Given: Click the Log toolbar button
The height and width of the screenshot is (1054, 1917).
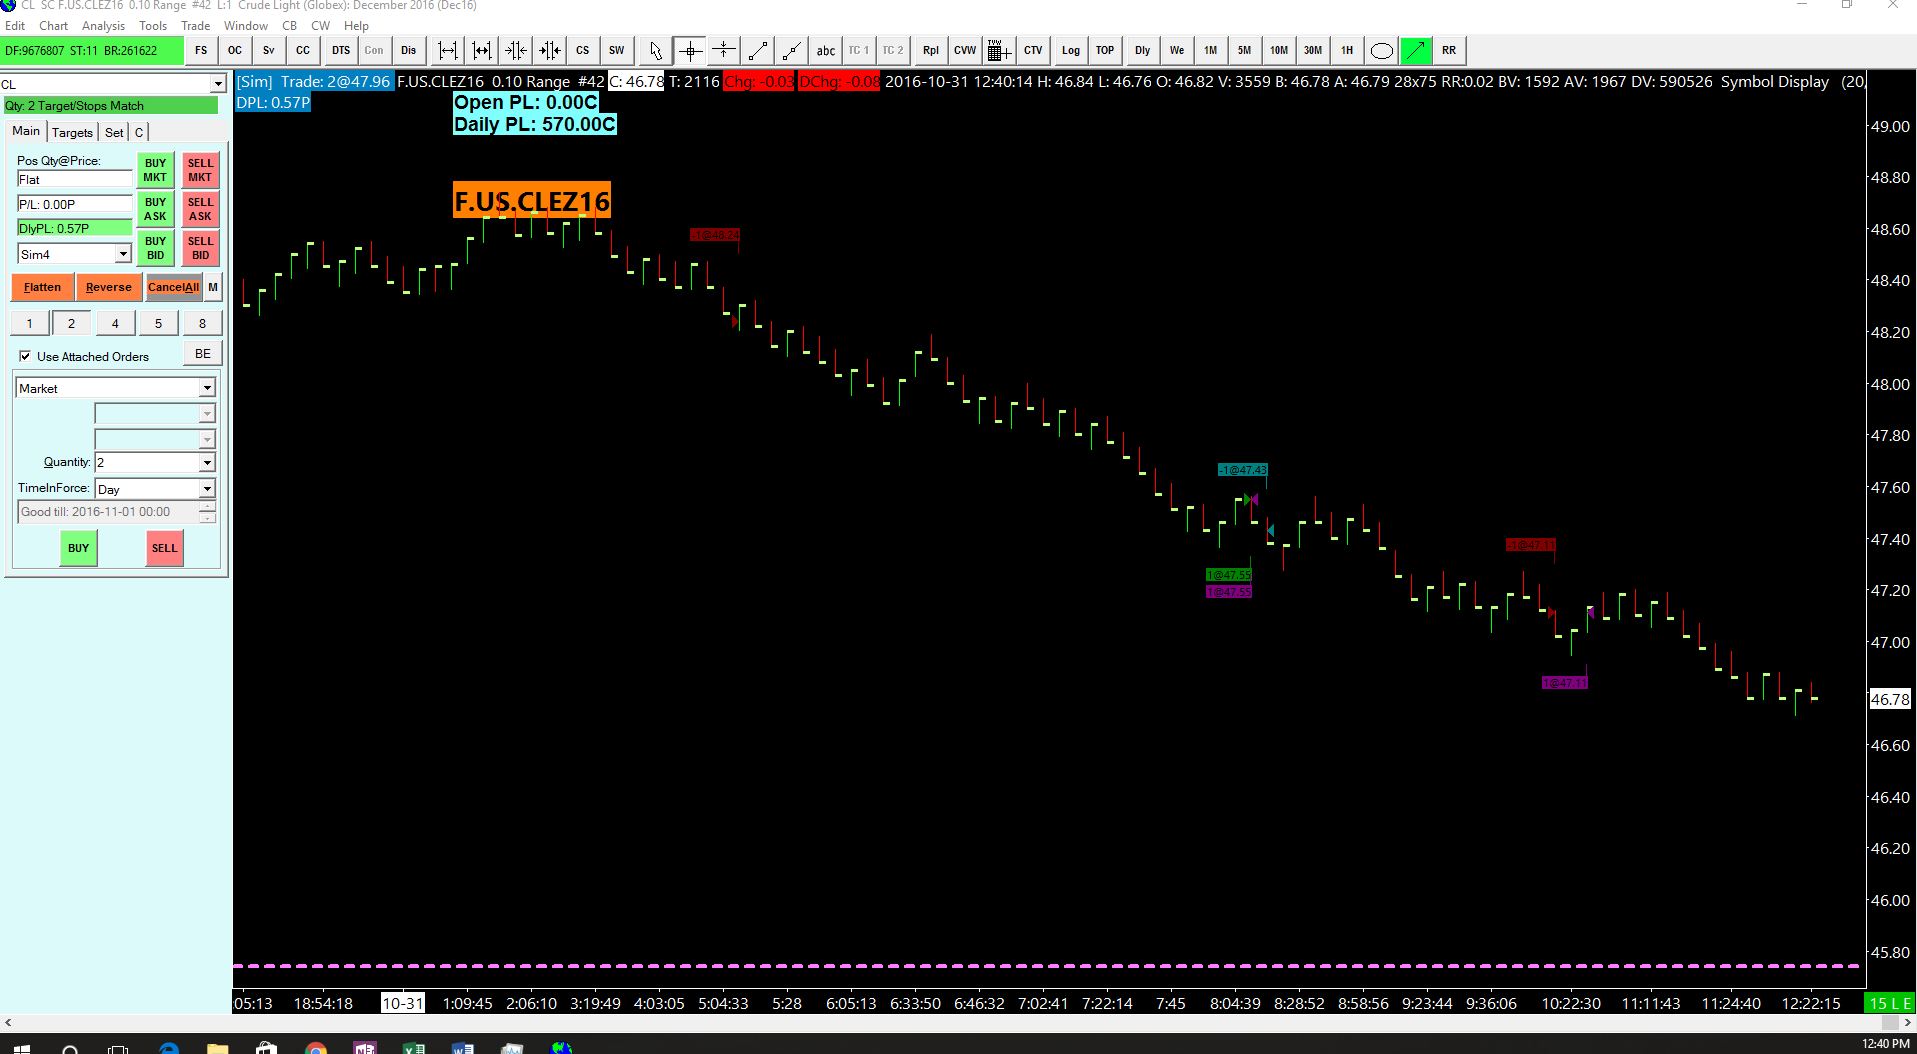Looking at the screenshot, I should (1071, 50).
